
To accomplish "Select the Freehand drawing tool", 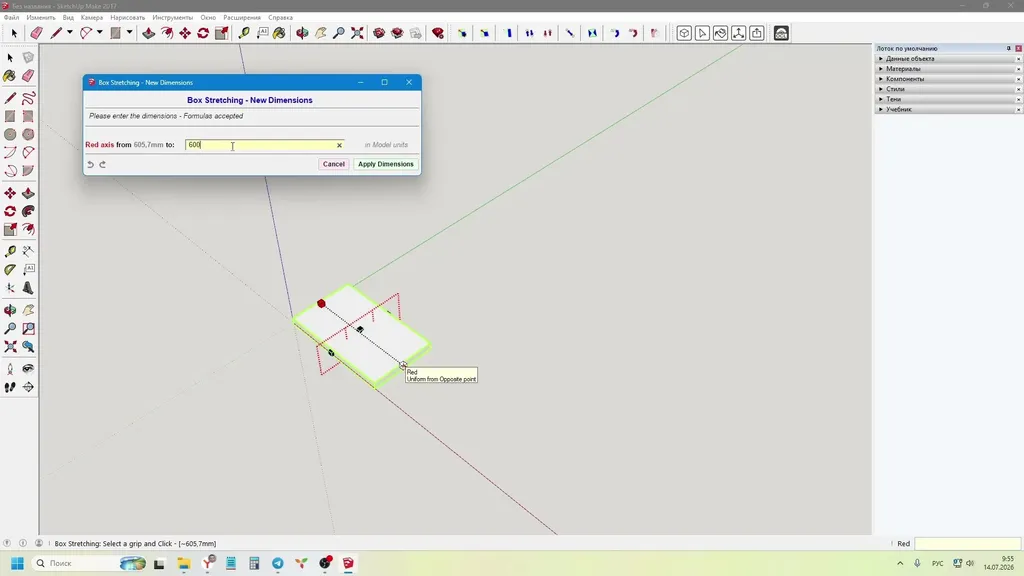I will pos(28,98).
